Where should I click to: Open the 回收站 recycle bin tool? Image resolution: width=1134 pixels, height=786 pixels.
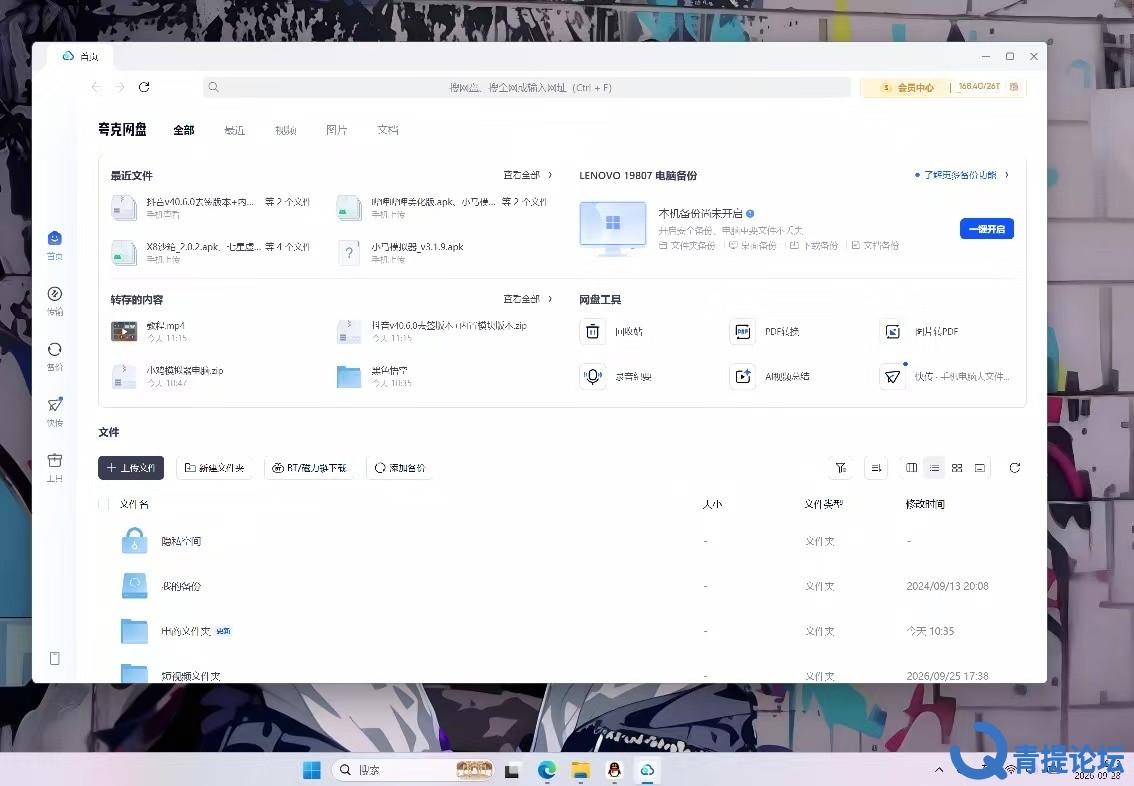(592, 331)
